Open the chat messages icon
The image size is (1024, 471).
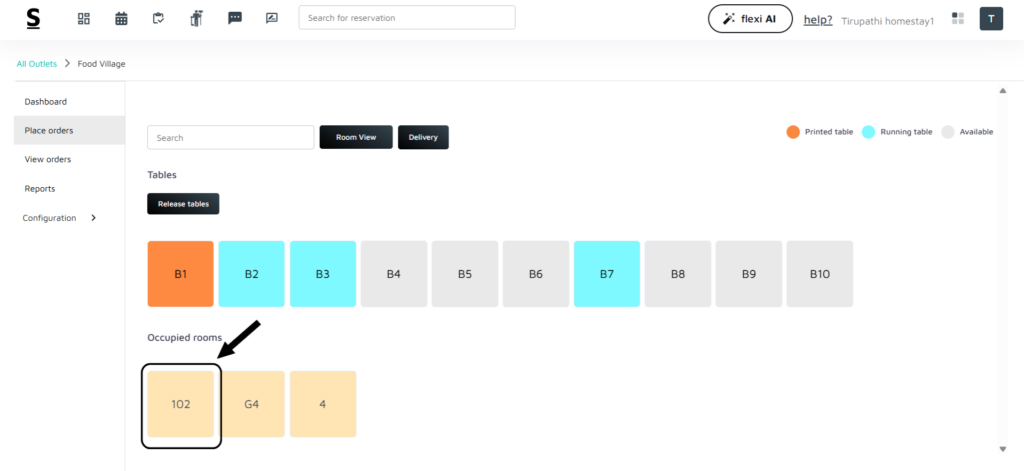pos(235,18)
